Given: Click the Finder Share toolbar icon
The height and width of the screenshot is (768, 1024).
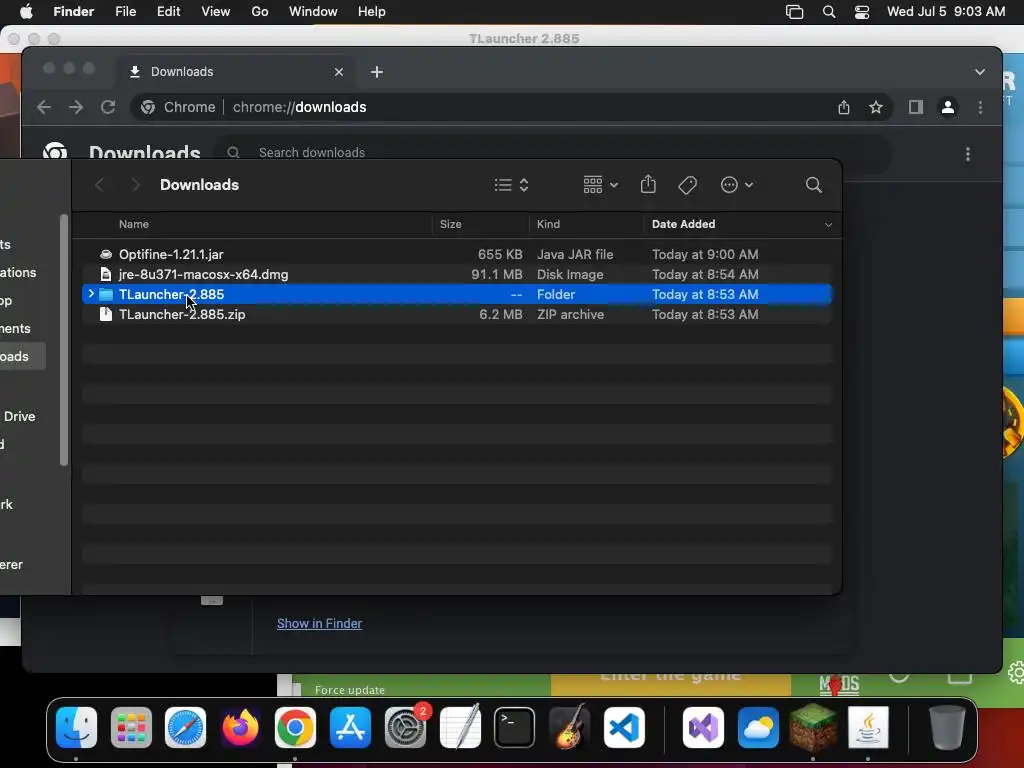Looking at the screenshot, I should (x=648, y=184).
